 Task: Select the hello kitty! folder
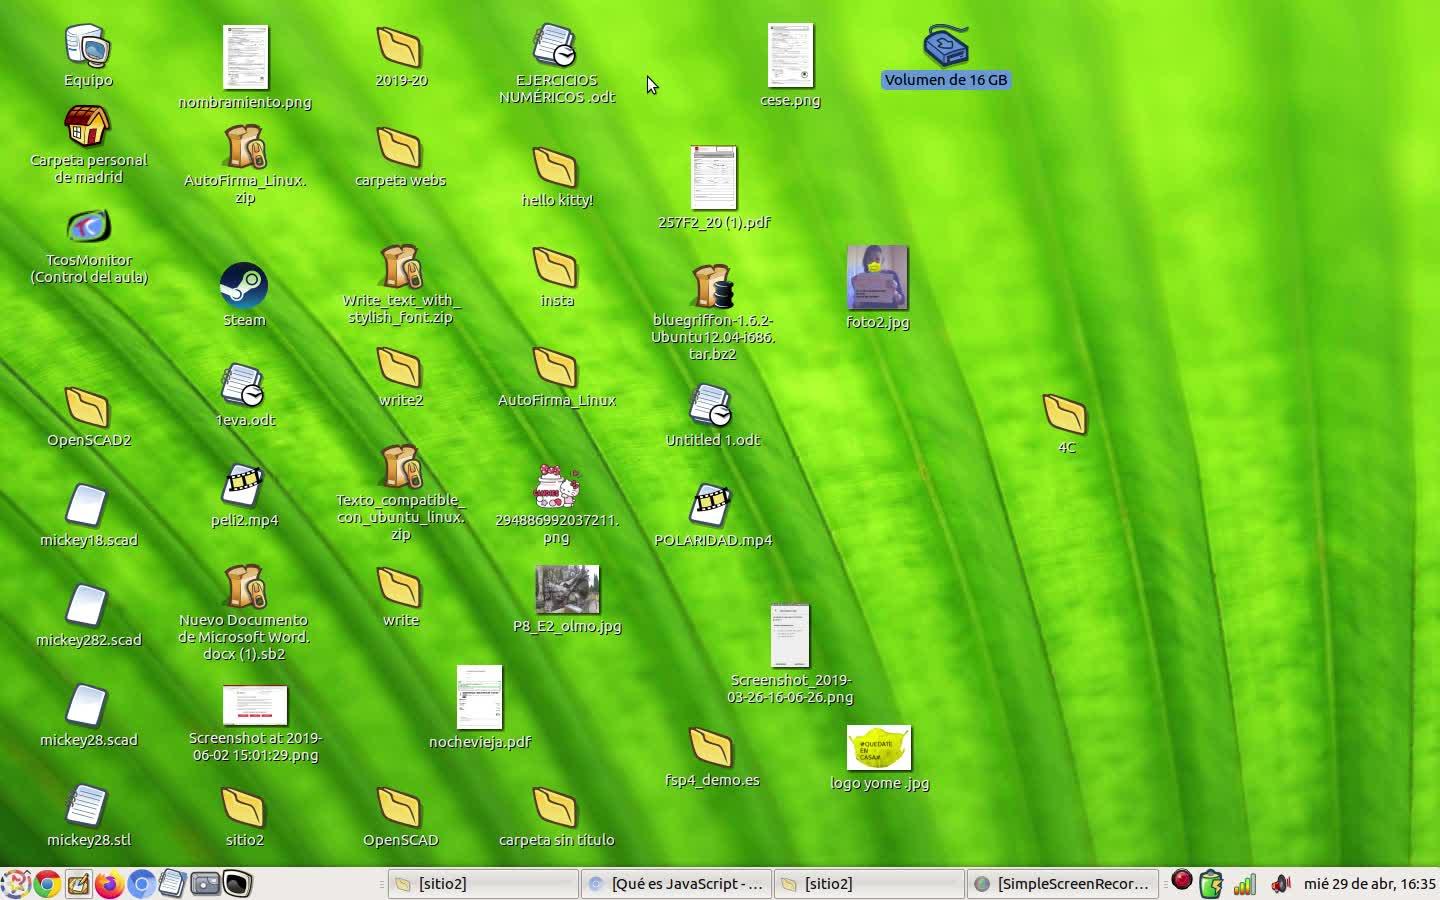(555, 168)
